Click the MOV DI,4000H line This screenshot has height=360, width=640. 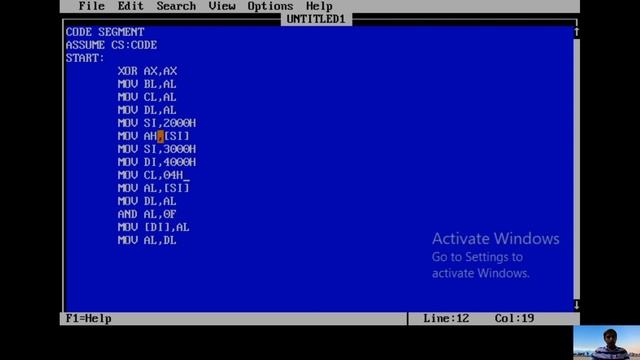pyautogui.click(x=157, y=162)
